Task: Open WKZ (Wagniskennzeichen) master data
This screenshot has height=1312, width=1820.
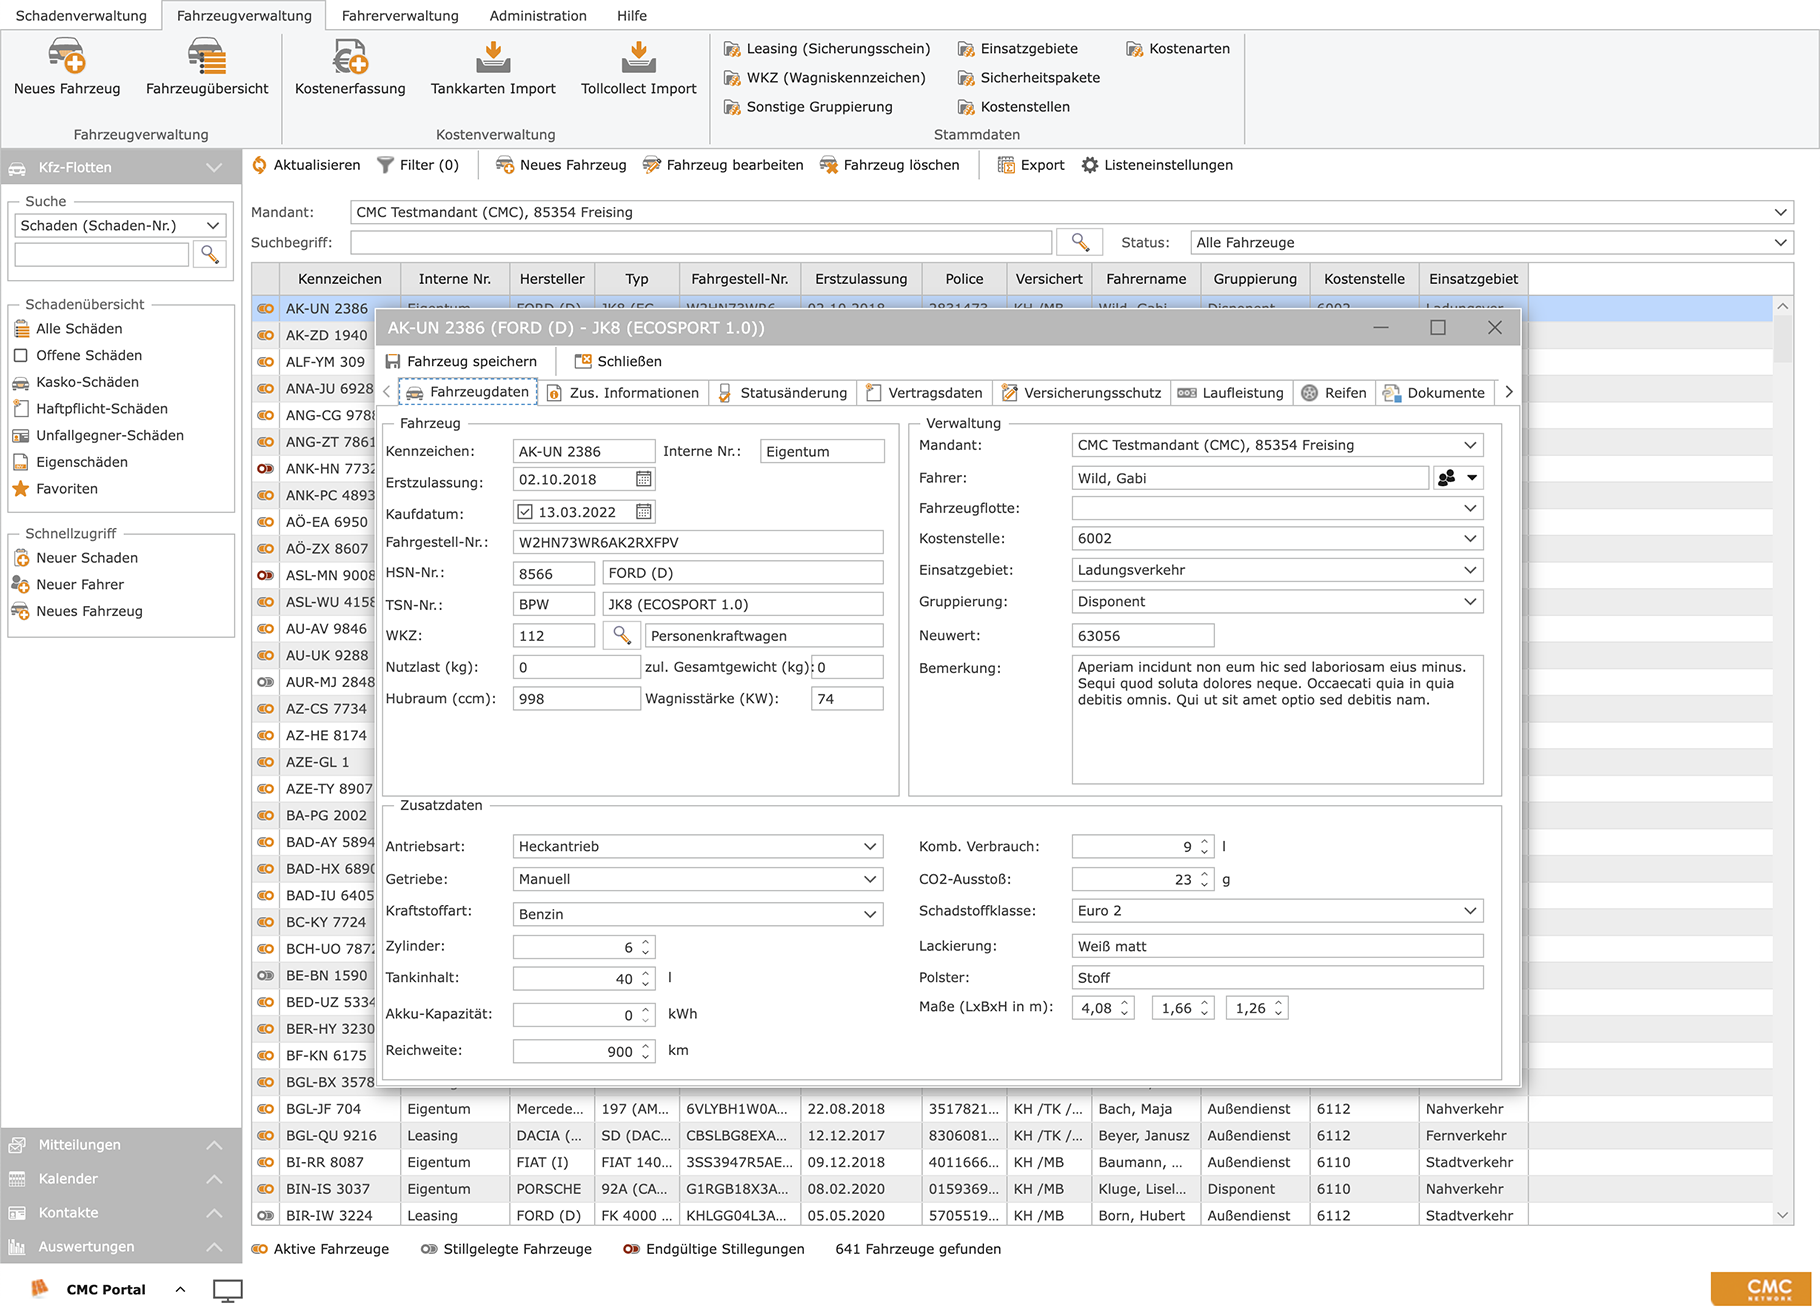Action: pos(825,77)
